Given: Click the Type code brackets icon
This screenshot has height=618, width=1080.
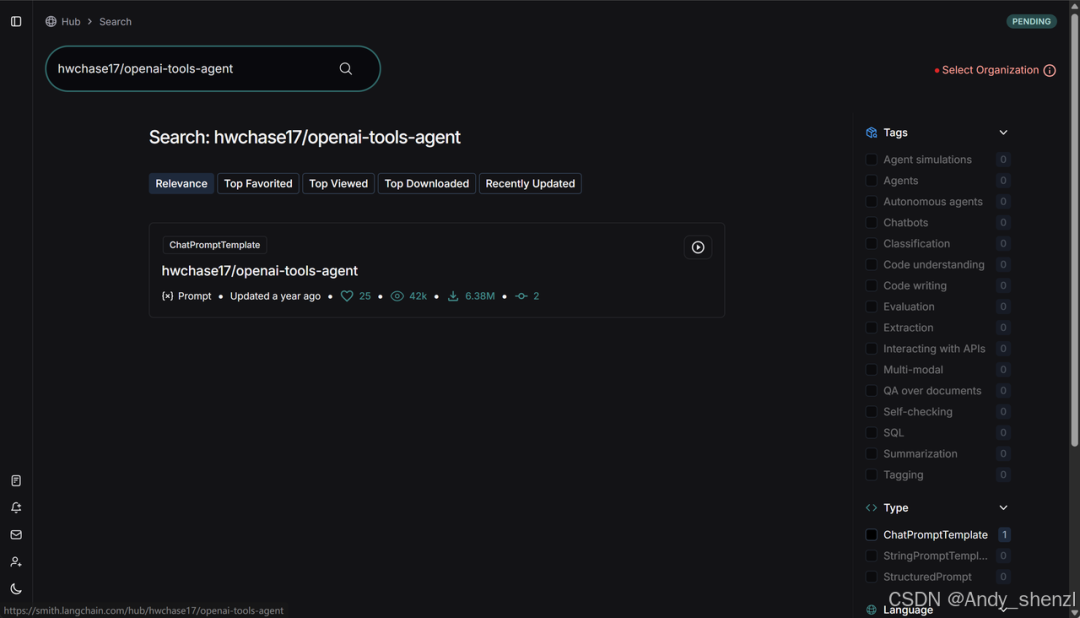Looking at the screenshot, I should [871, 508].
